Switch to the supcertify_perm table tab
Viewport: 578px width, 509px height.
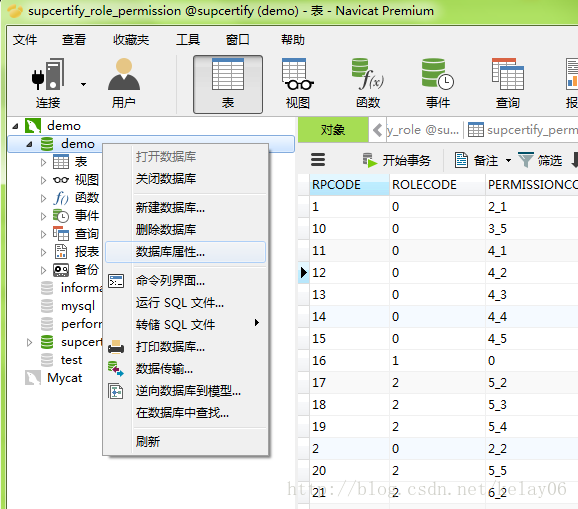(x=523, y=130)
